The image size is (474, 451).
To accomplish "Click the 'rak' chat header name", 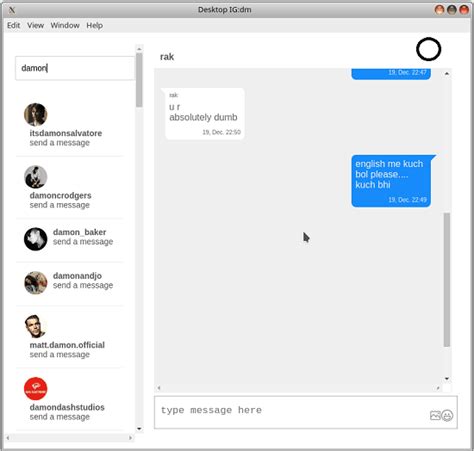I will 167,57.
